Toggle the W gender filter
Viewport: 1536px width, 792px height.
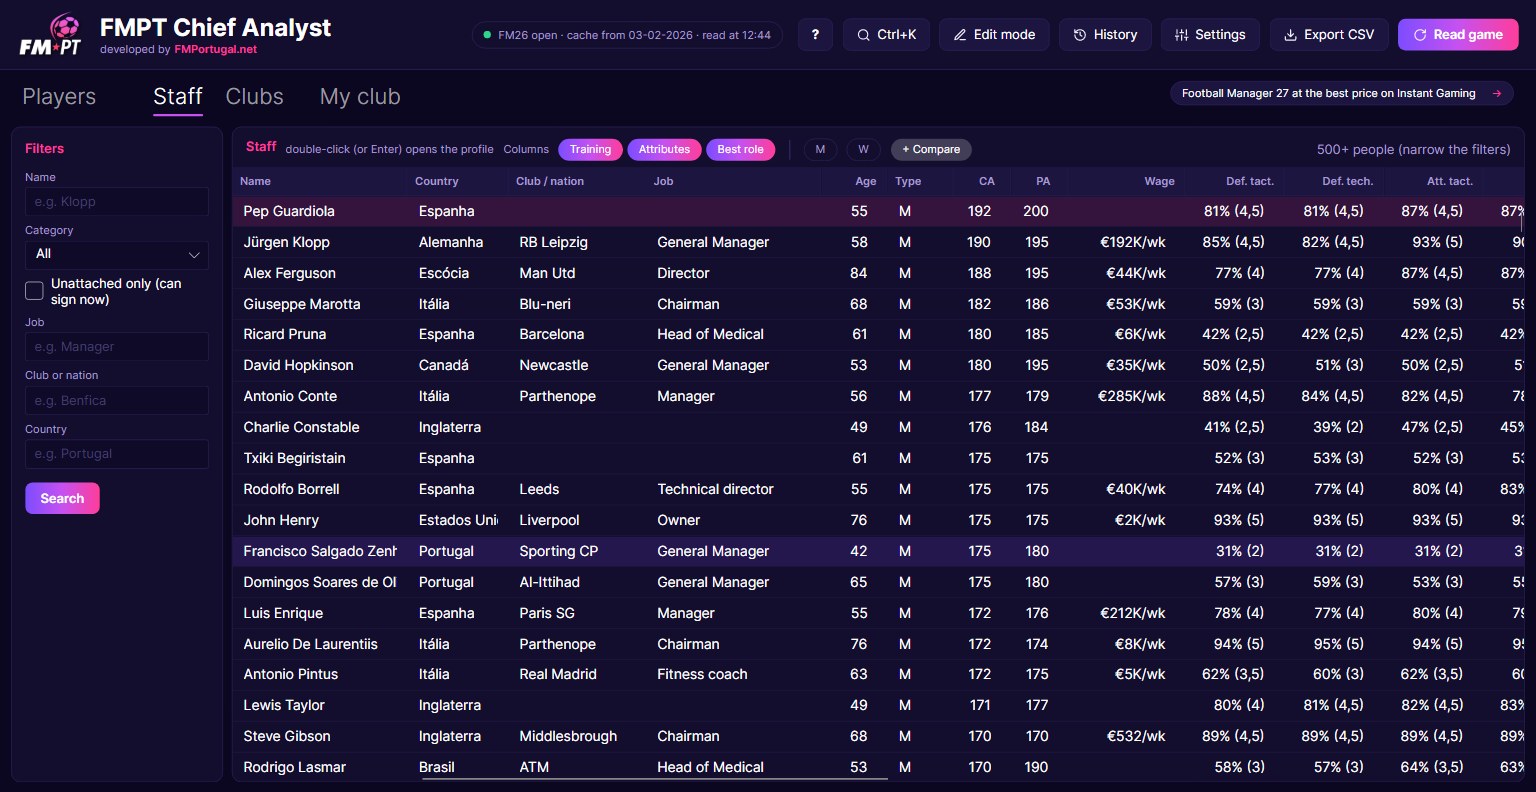863,150
